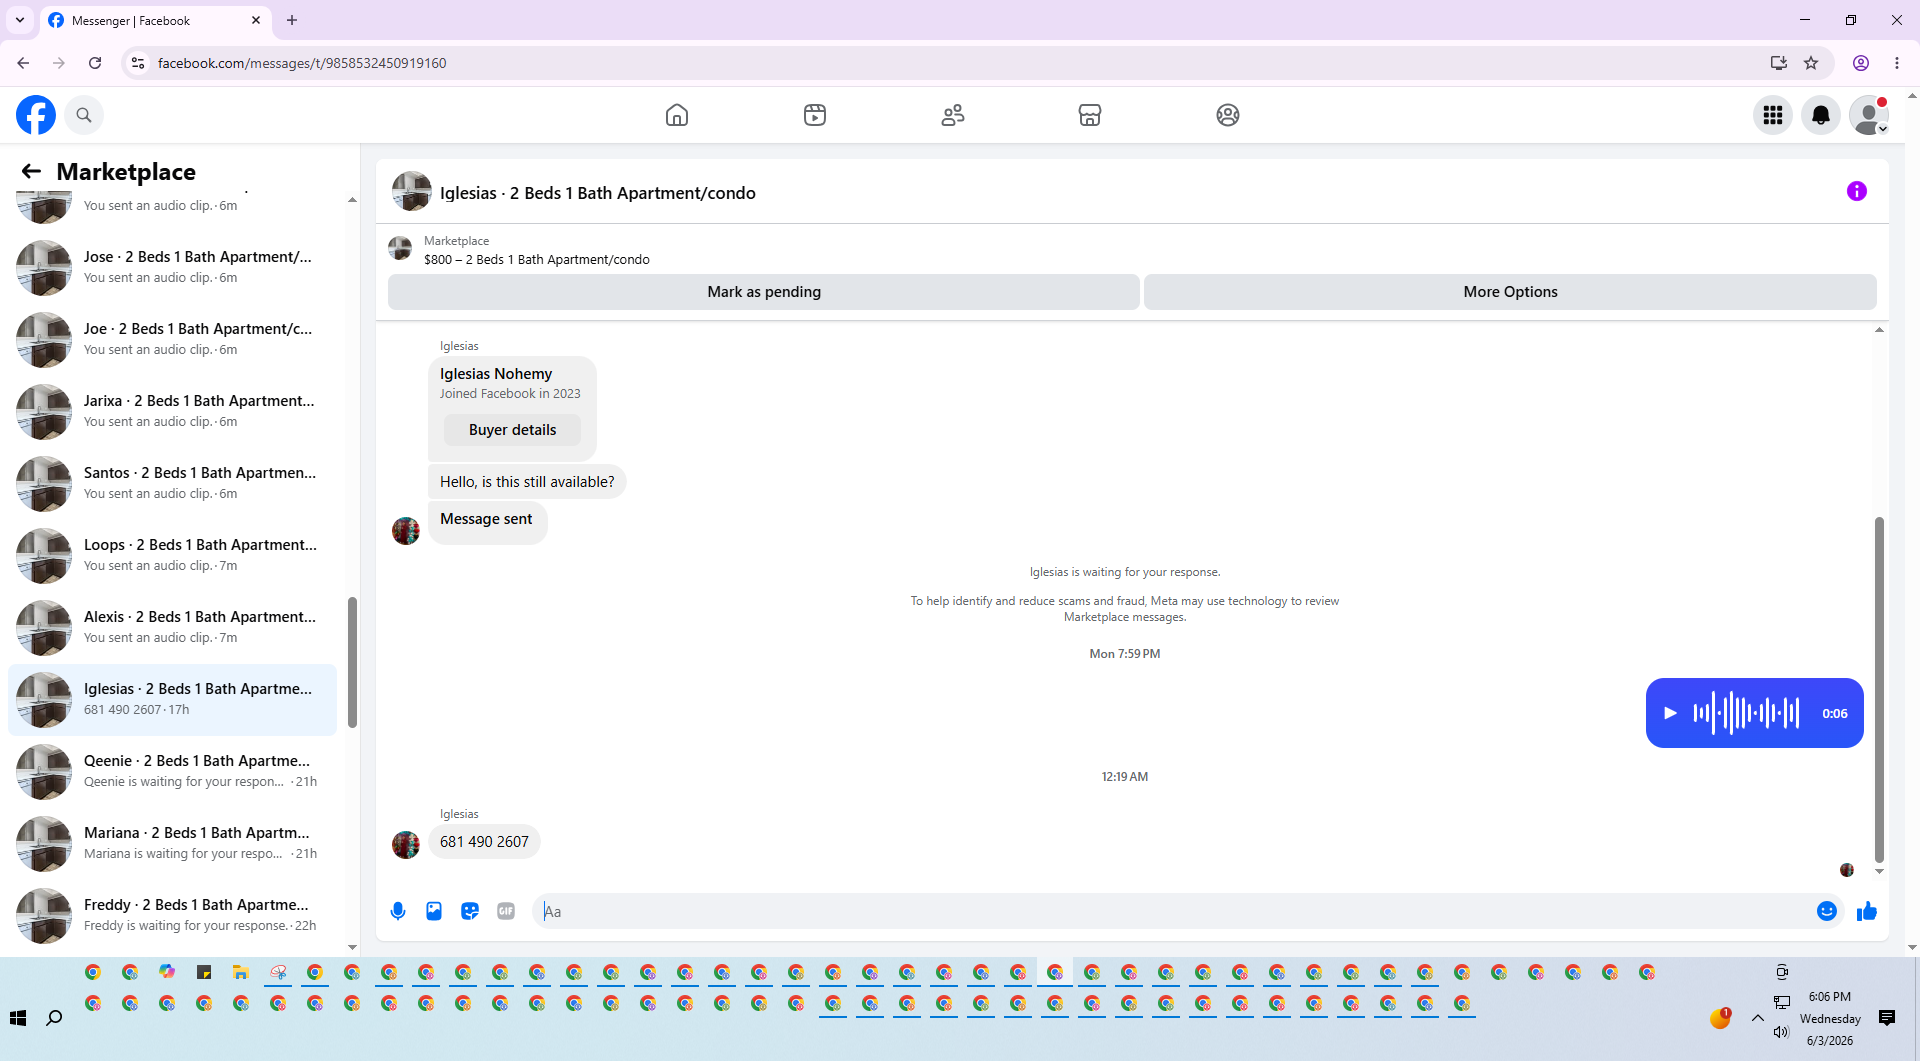Open the account profile picture menu
1920x1061 pixels.
(x=1869, y=115)
